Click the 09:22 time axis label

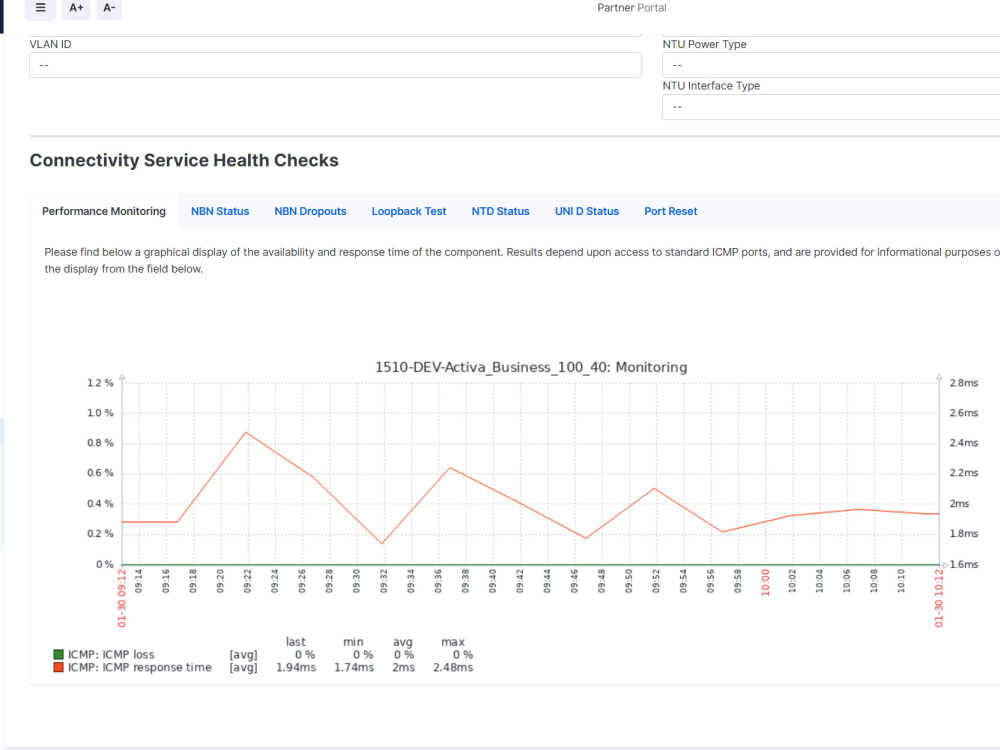247,582
